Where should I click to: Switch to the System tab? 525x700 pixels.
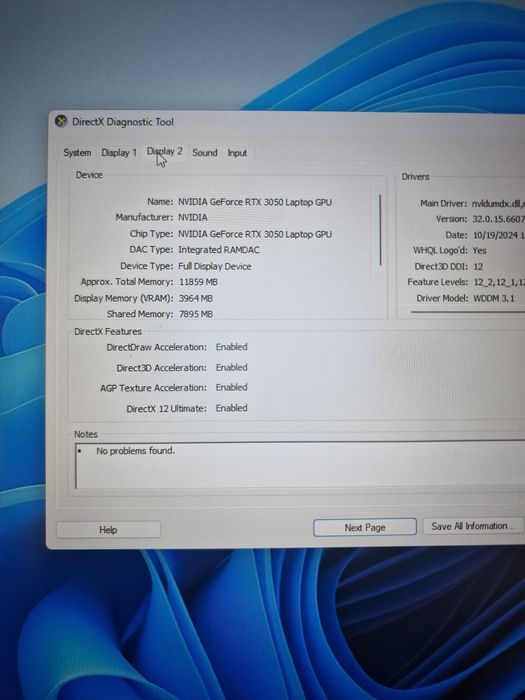tap(77, 153)
